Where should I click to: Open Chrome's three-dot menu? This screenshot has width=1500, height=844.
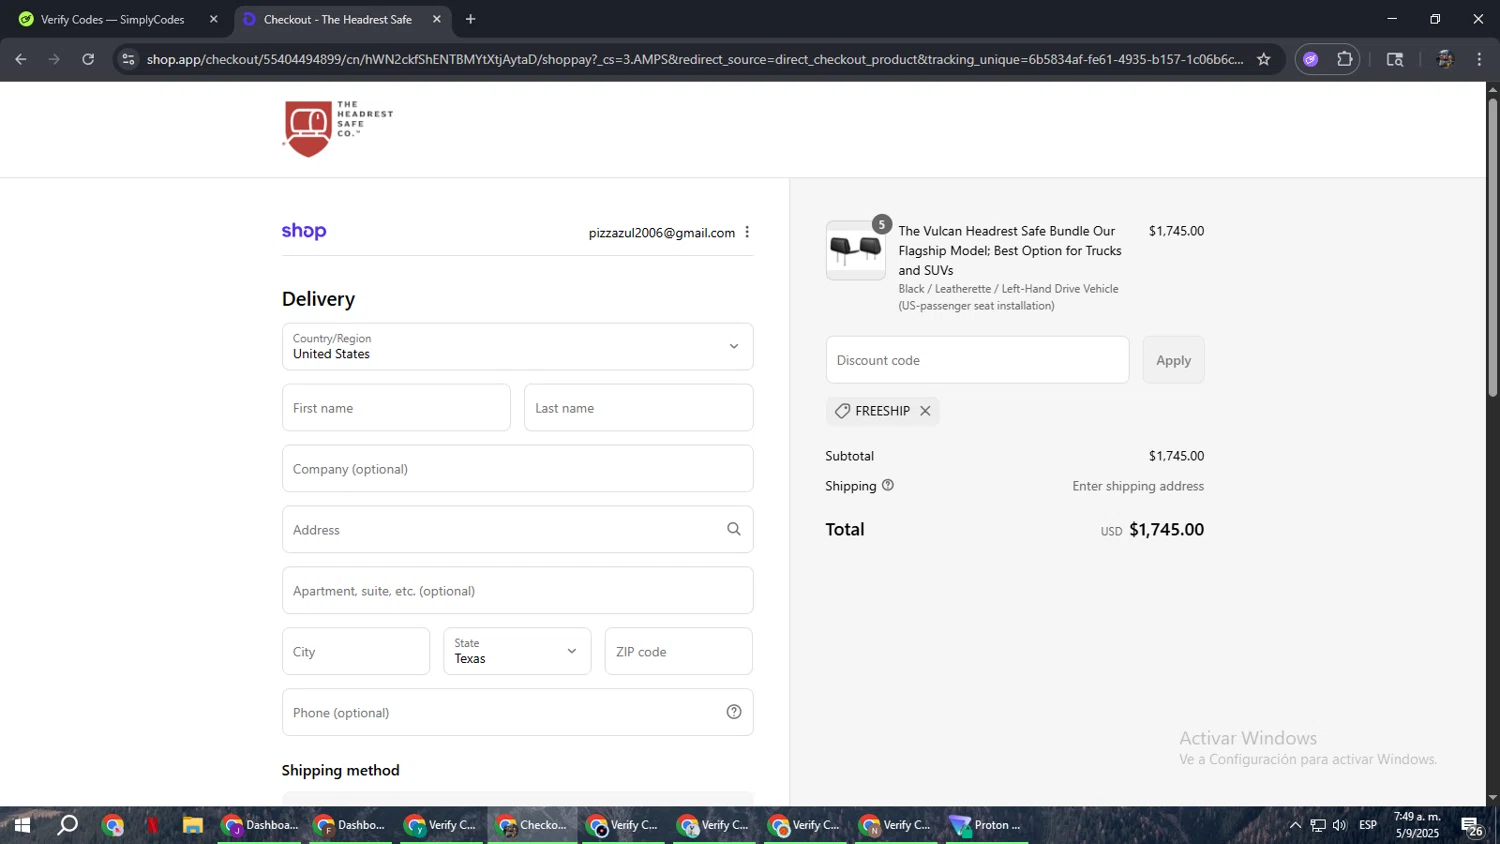pyautogui.click(x=1479, y=59)
